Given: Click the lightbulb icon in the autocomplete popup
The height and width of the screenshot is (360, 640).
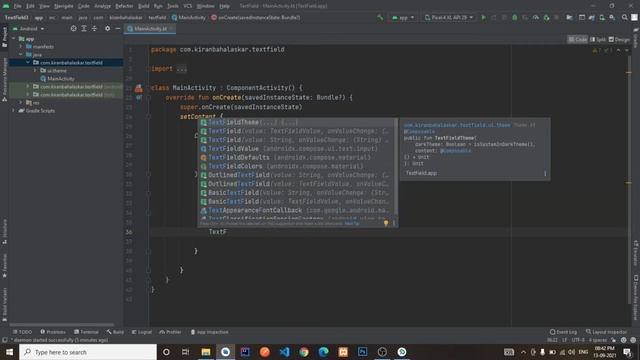Looking at the screenshot, I should (x=386, y=223).
